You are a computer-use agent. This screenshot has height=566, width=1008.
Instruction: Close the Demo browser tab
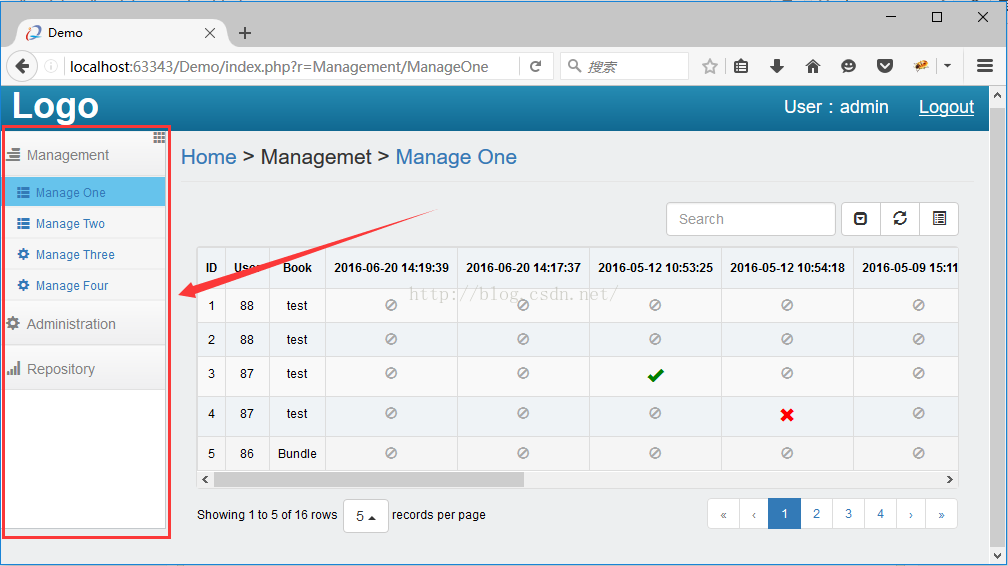click(x=210, y=33)
